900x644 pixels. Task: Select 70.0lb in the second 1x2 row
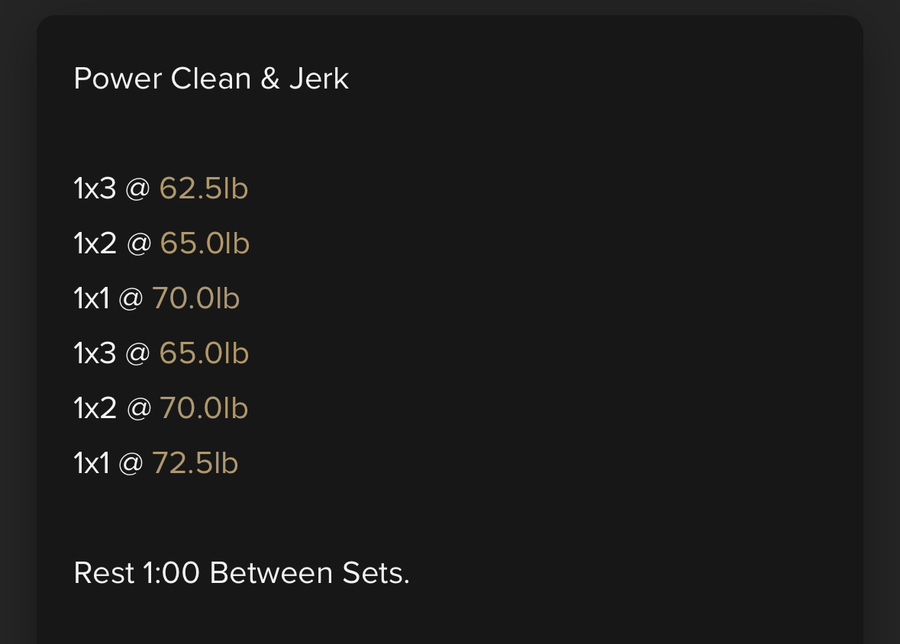(x=204, y=408)
